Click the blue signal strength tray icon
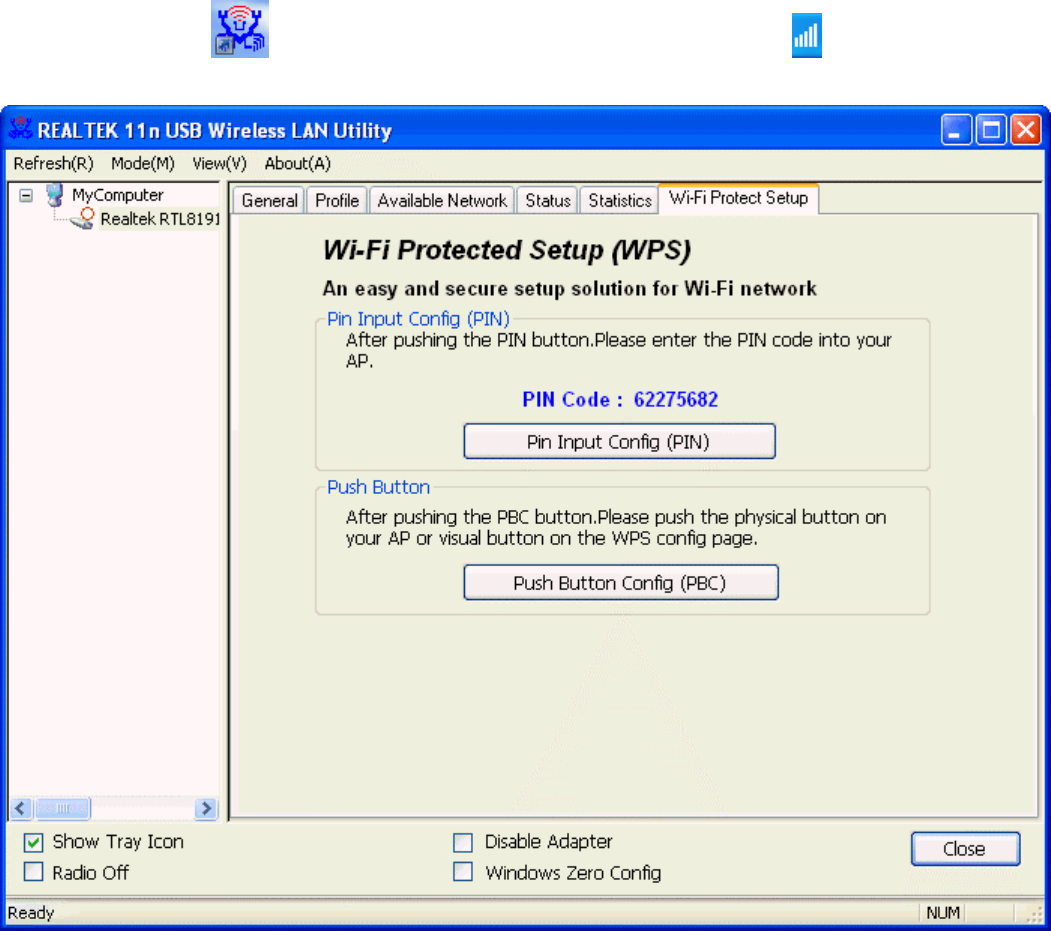1051x931 pixels. click(x=806, y=36)
